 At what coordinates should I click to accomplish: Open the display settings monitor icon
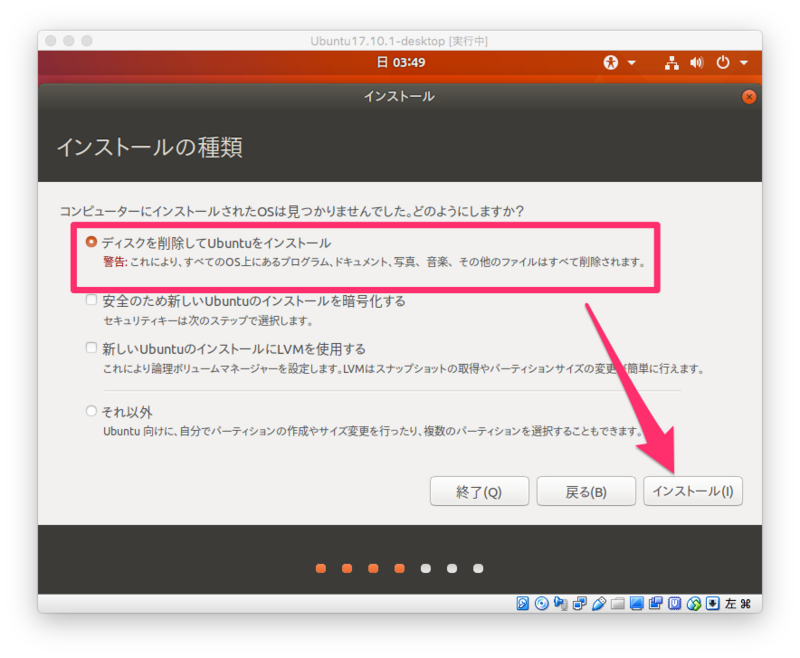[x=637, y=604]
